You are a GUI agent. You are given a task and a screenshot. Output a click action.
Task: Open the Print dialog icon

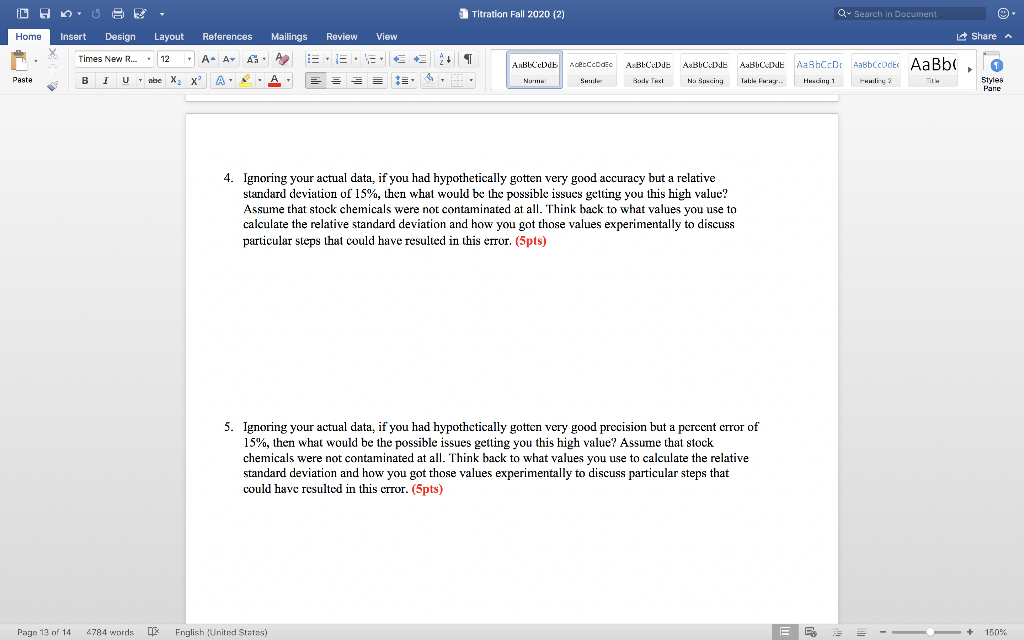coord(118,14)
